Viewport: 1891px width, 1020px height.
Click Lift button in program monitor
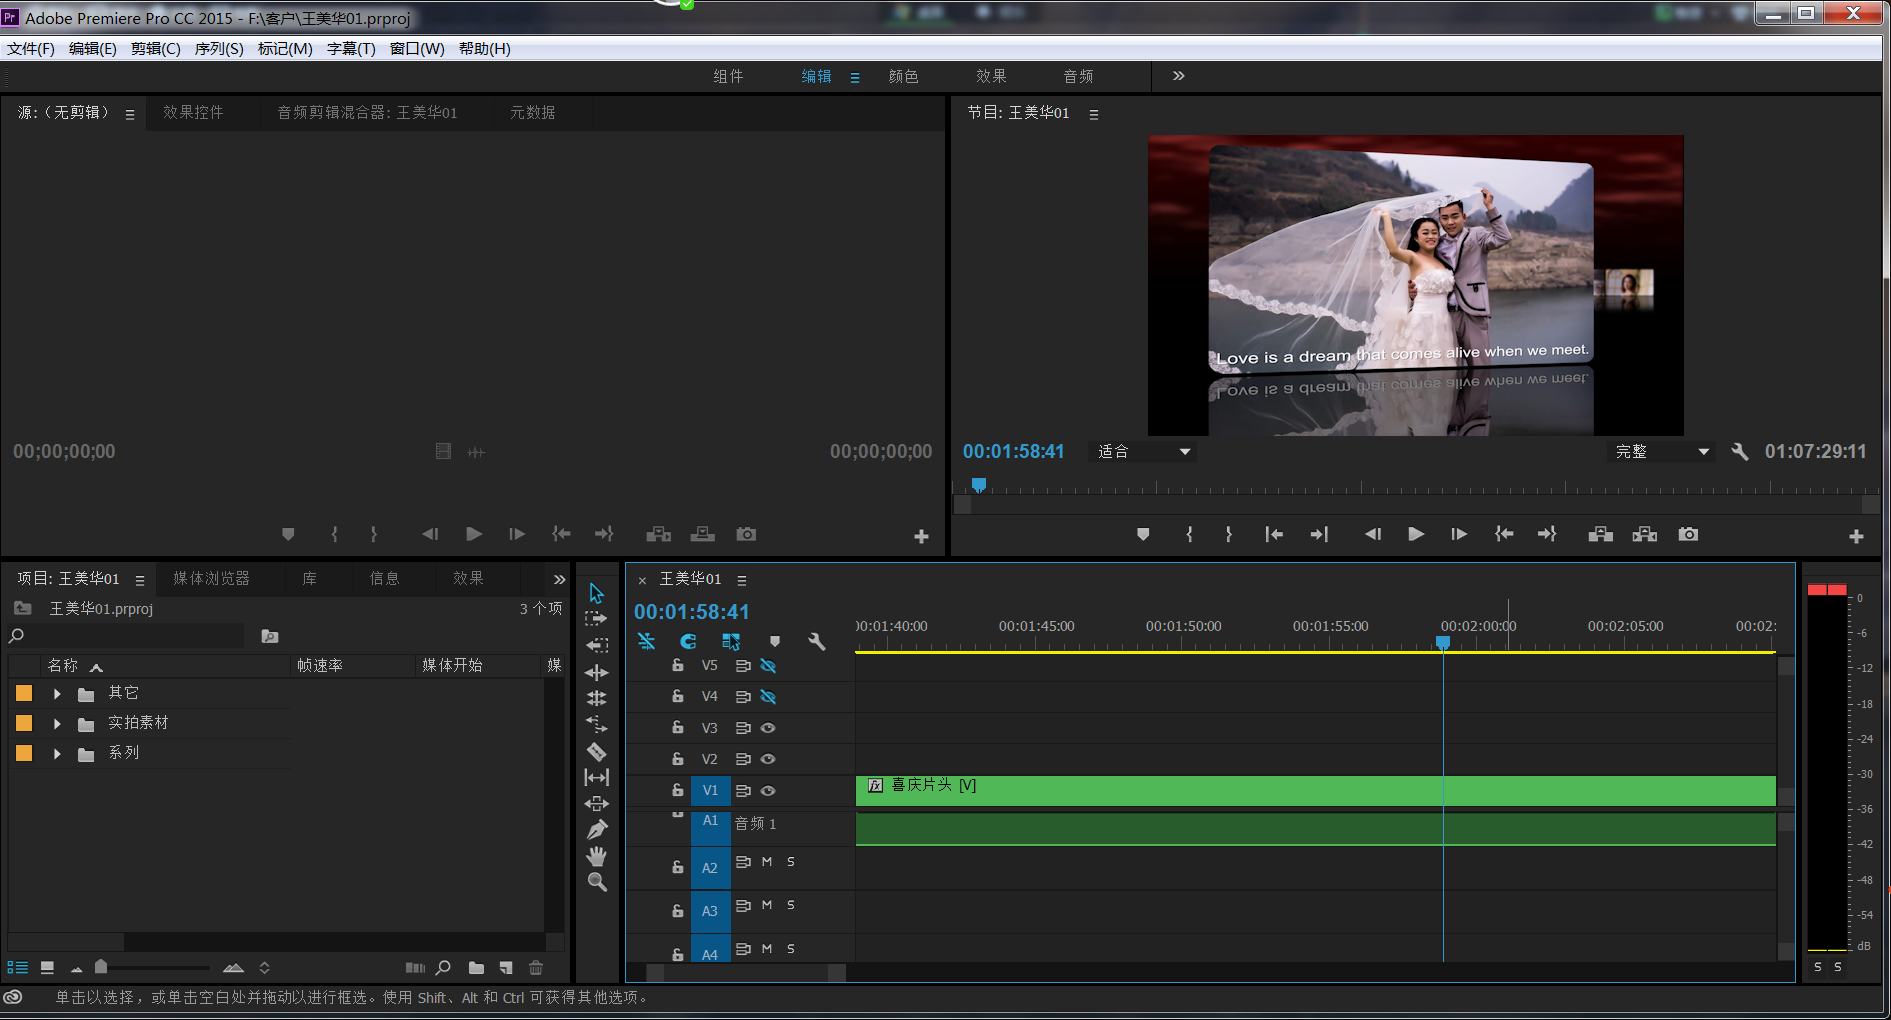click(1600, 534)
